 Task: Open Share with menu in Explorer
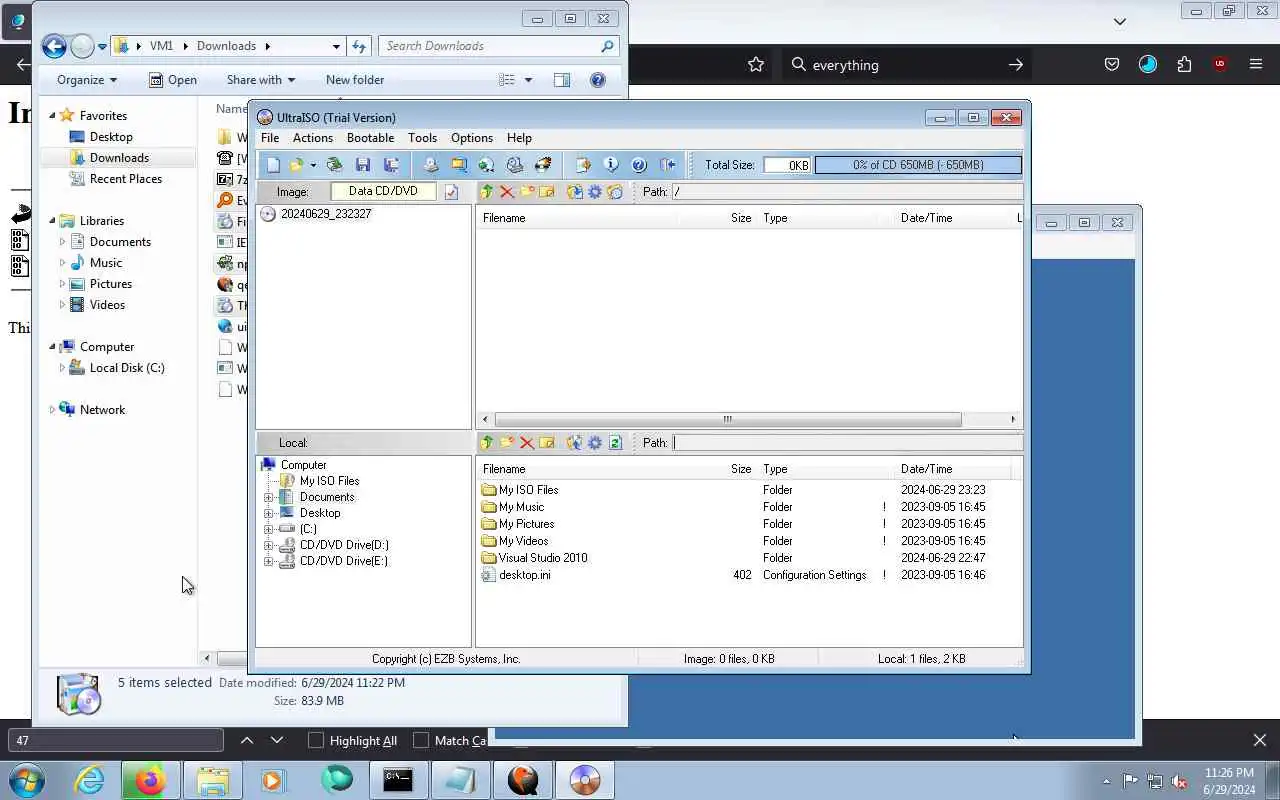260,80
